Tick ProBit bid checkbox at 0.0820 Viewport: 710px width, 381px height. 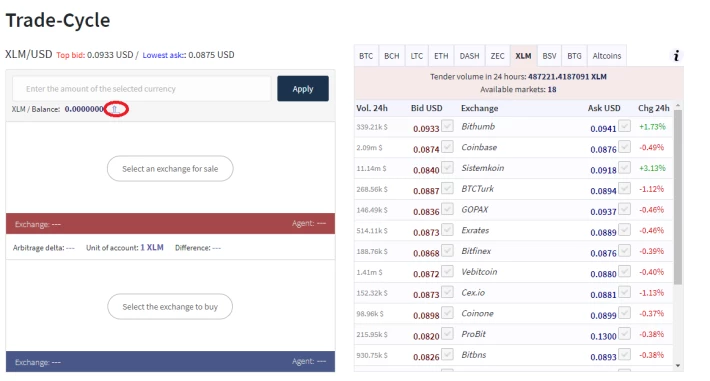(447, 333)
